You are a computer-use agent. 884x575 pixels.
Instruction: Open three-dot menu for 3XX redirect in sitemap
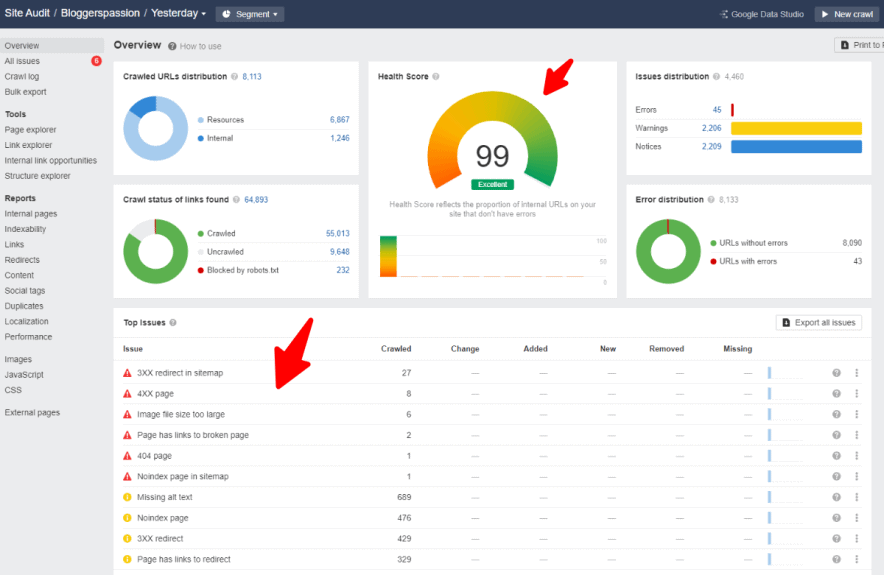[x=856, y=373]
